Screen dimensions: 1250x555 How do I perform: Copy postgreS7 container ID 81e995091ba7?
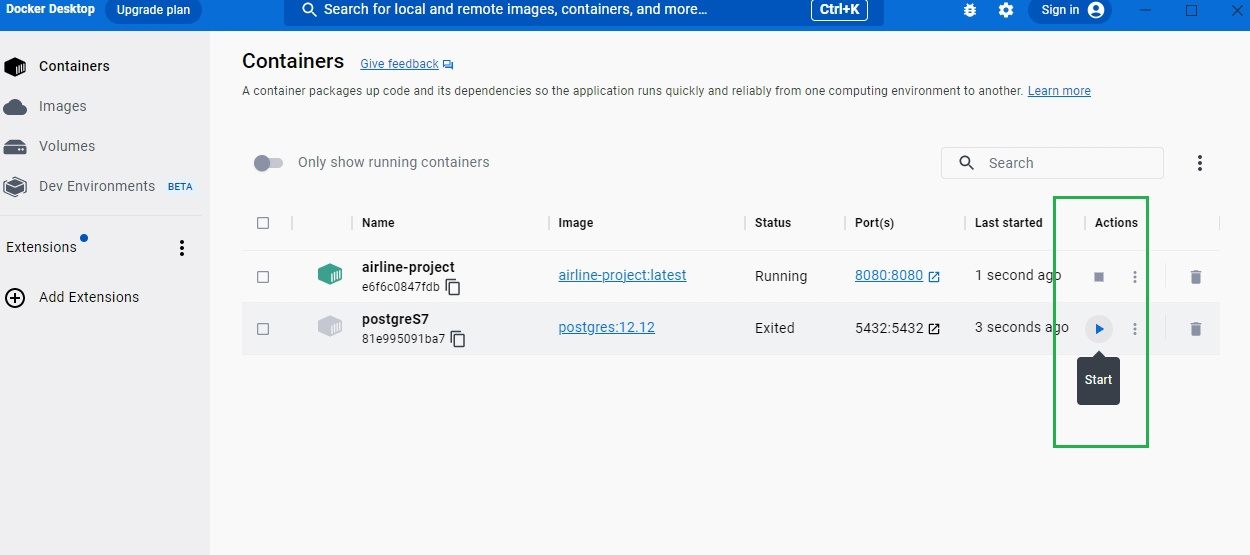pyautogui.click(x=458, y=339)
